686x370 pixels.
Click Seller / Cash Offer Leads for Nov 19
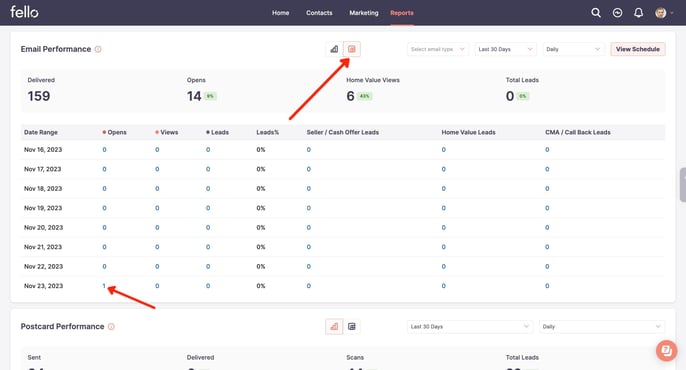pos(308,208)
